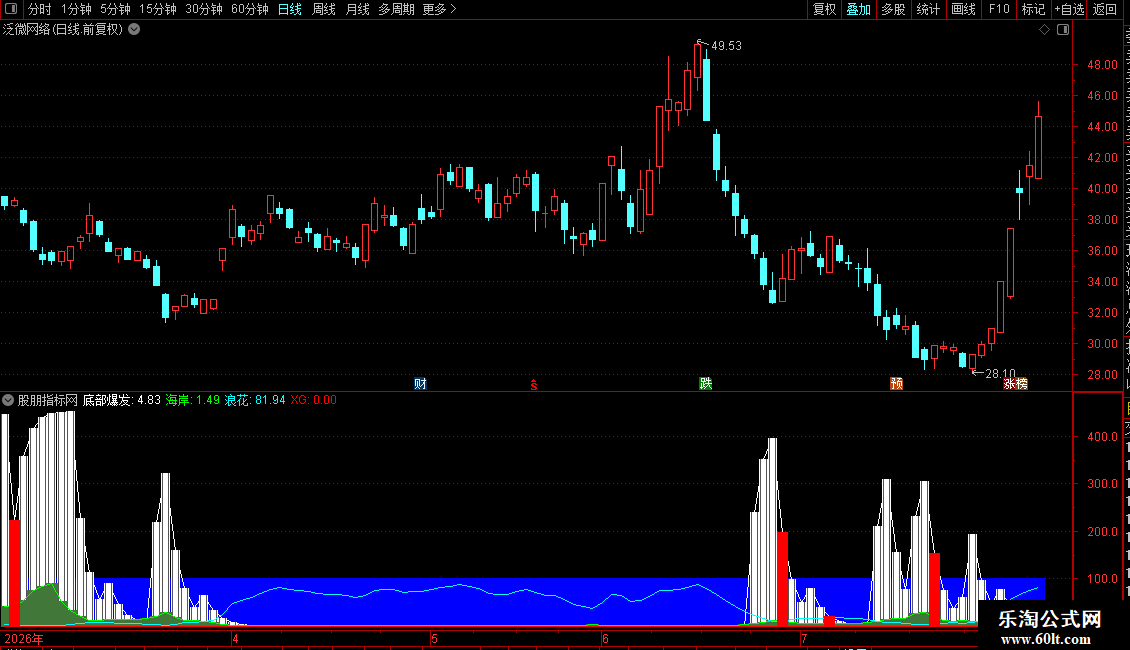Click the 30.00 price axis label

tap(1102, 344)
